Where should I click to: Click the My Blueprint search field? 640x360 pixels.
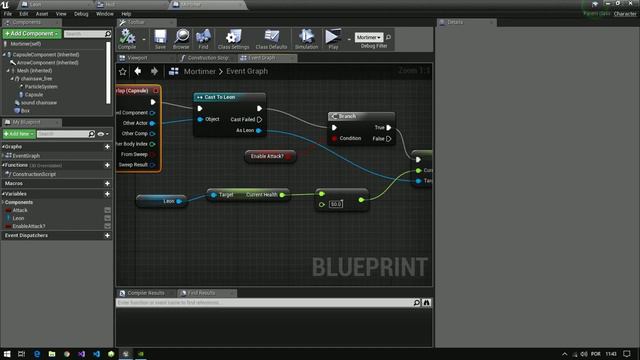click(x=62, y=134)
